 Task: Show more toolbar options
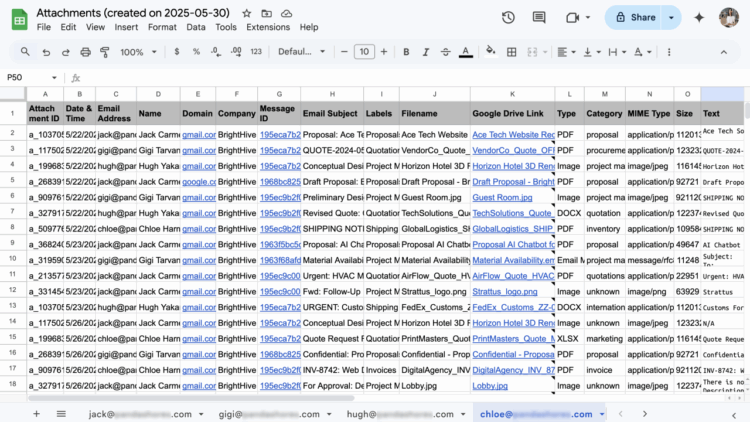coord(669,52)
